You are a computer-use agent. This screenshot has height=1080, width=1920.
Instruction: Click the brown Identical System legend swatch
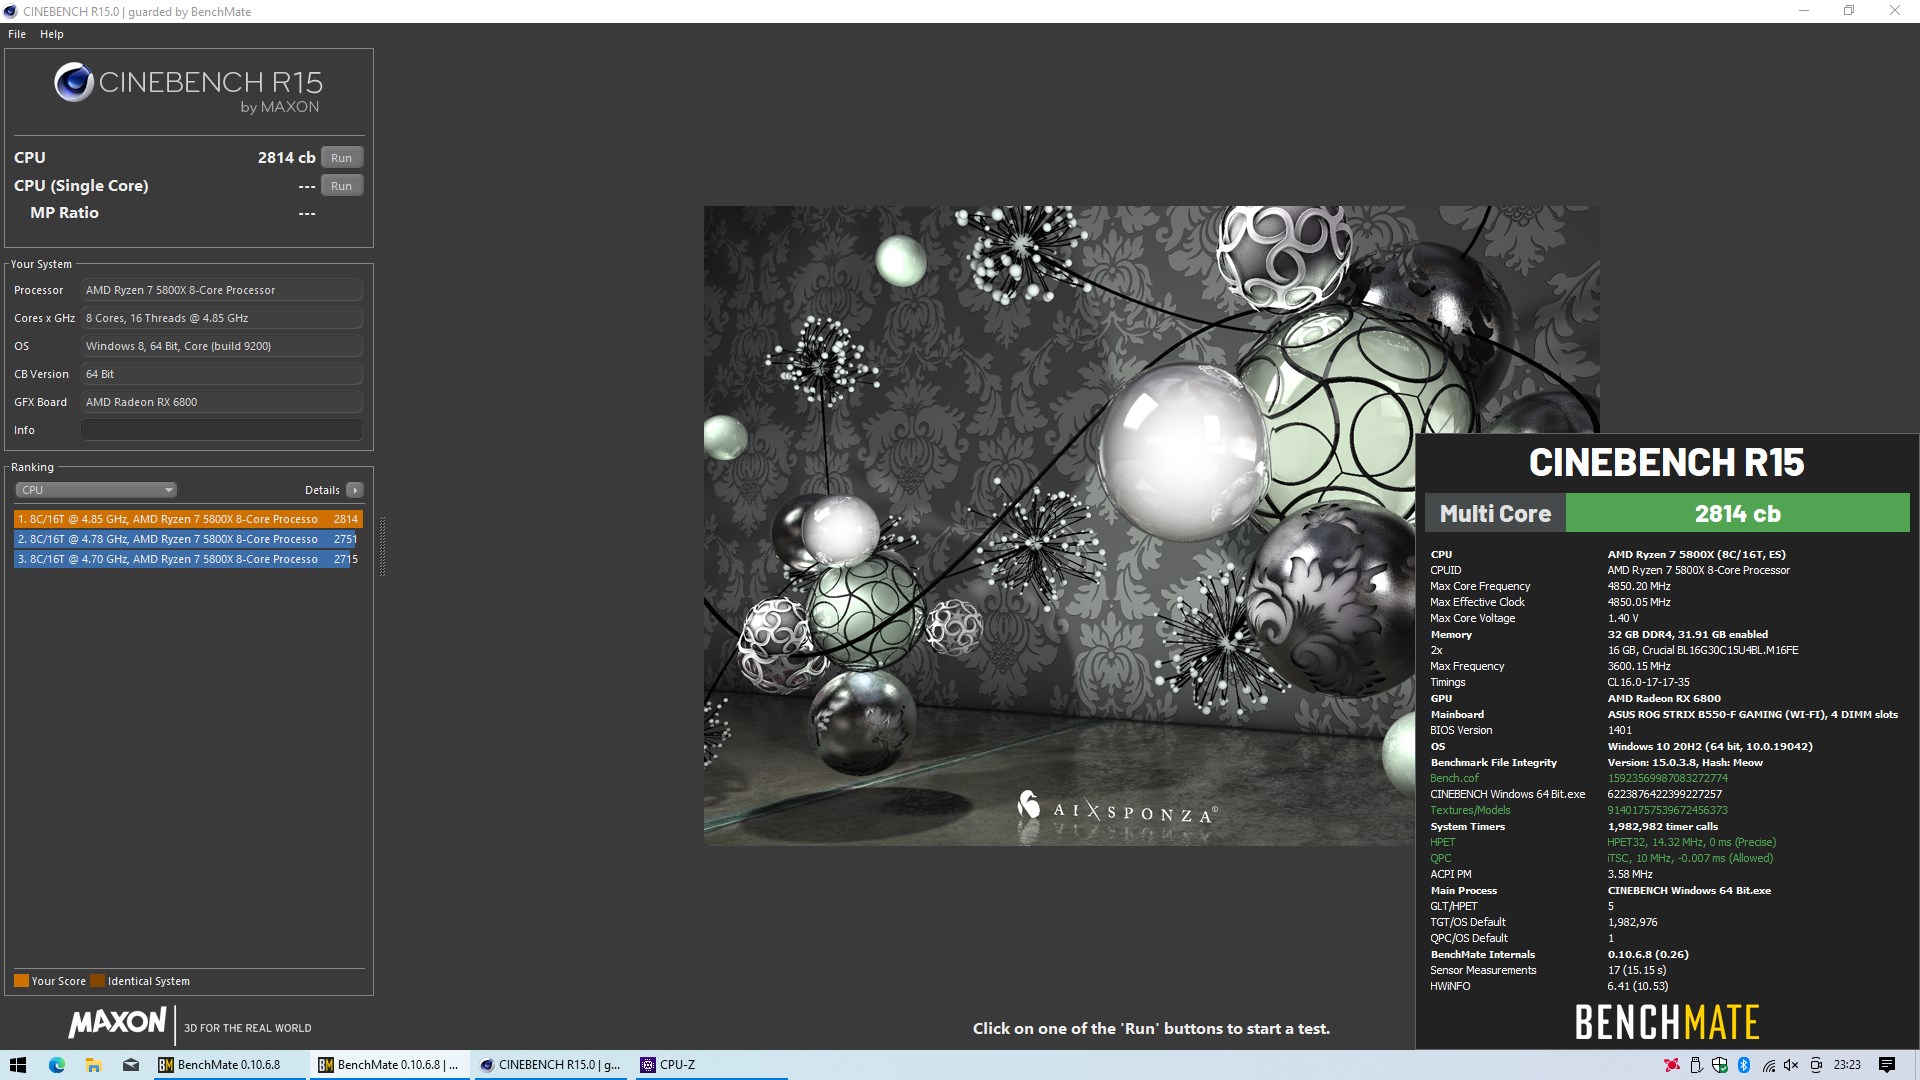pyautogui.click(x=97, y=981)
